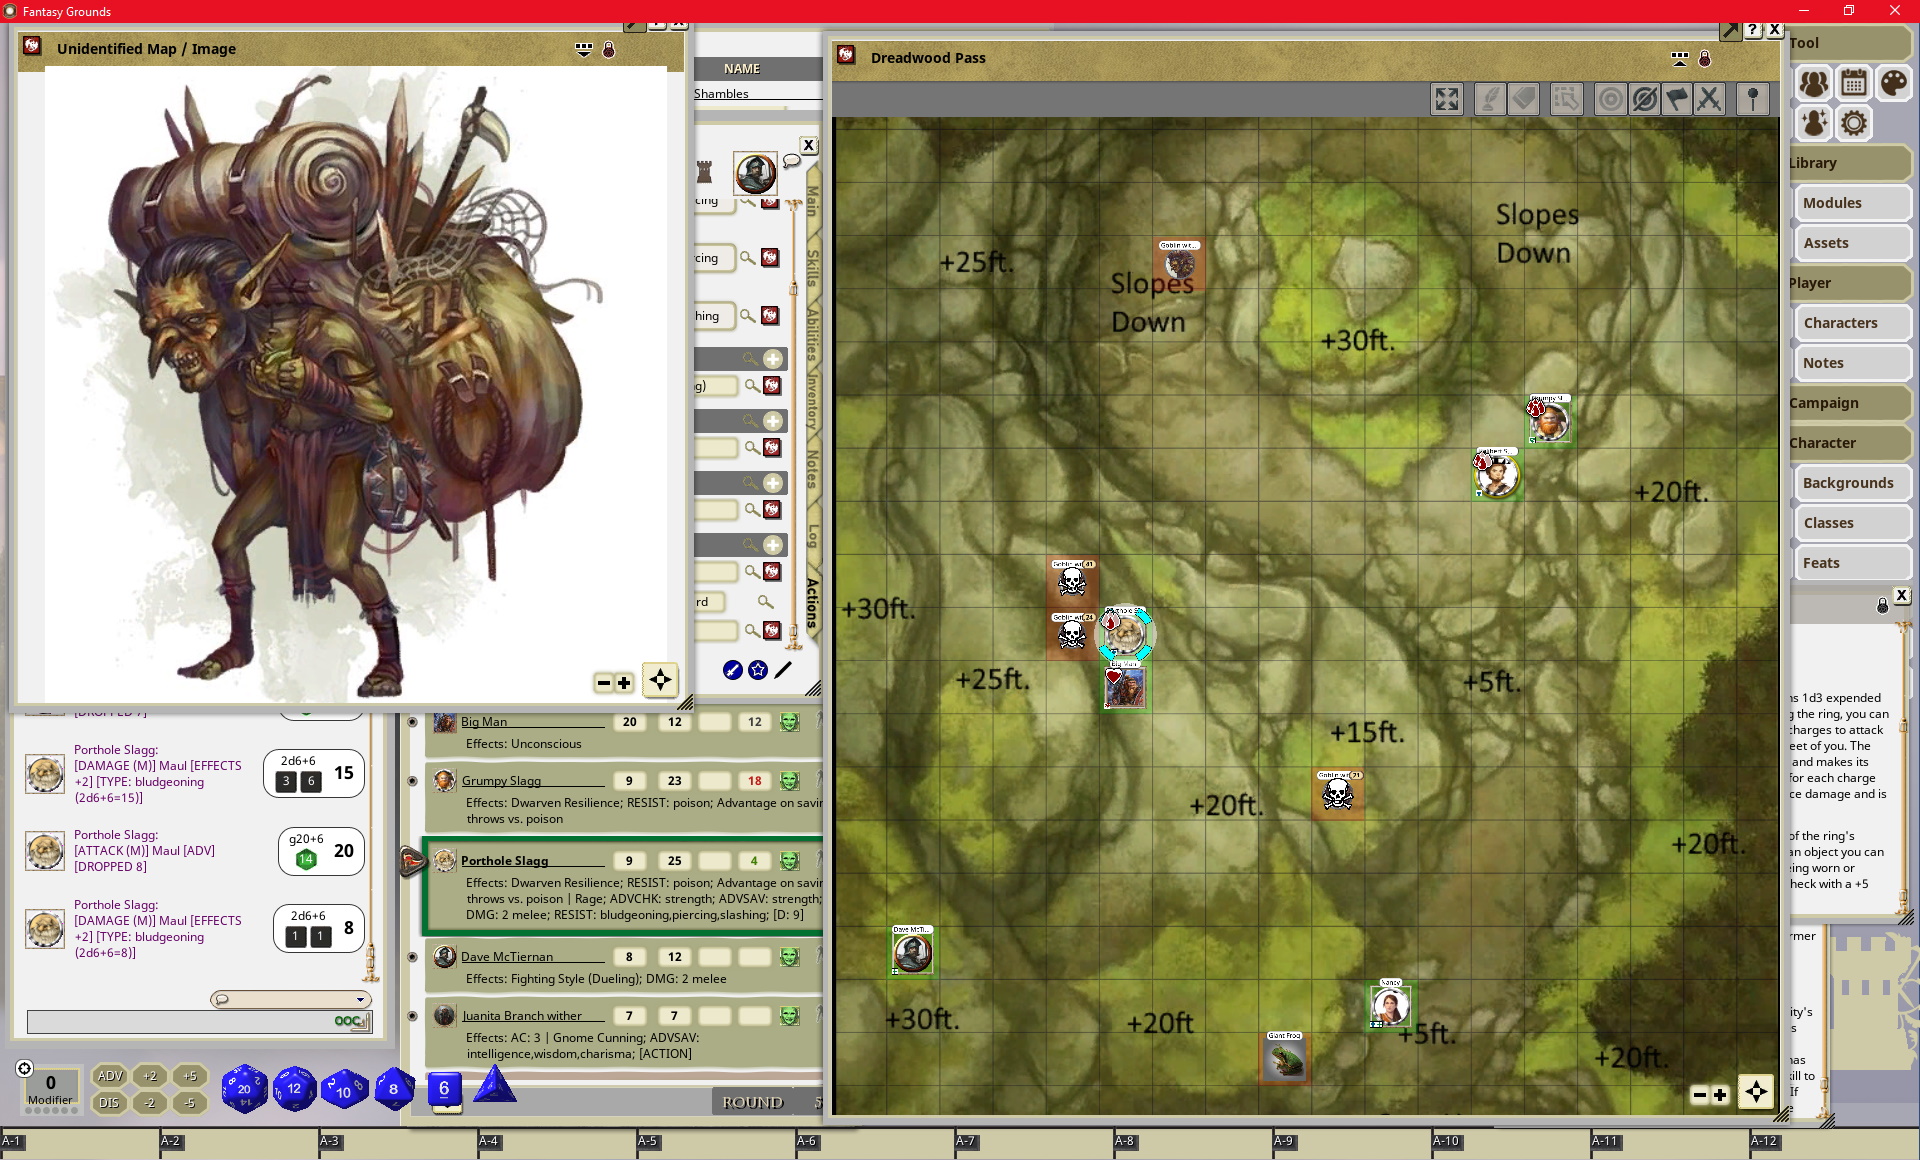Expand the Character sidebar section

coord(1849,443)
